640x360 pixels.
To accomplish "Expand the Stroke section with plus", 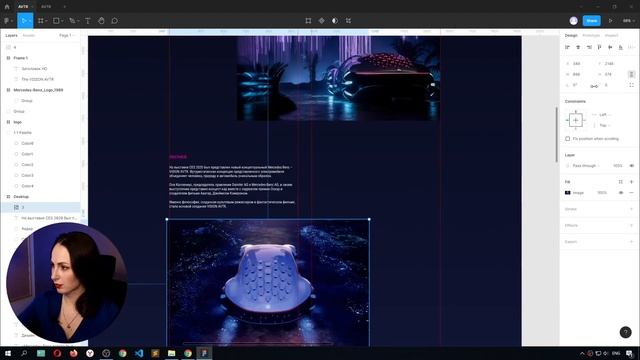I will click(631, 209).
